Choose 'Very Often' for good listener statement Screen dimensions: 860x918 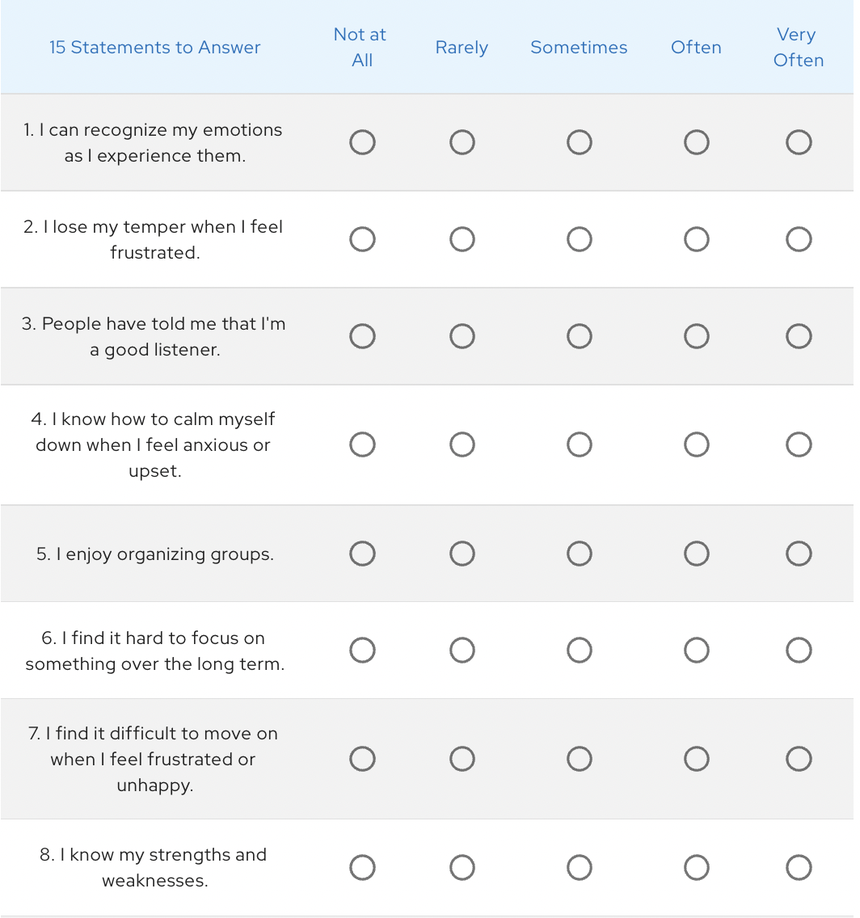coord(798,337)
